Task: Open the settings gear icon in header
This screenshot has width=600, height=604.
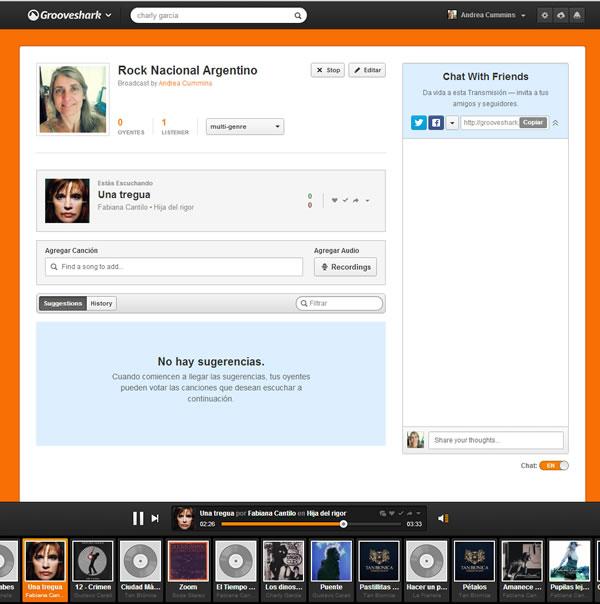Action: tap(544, 15)
